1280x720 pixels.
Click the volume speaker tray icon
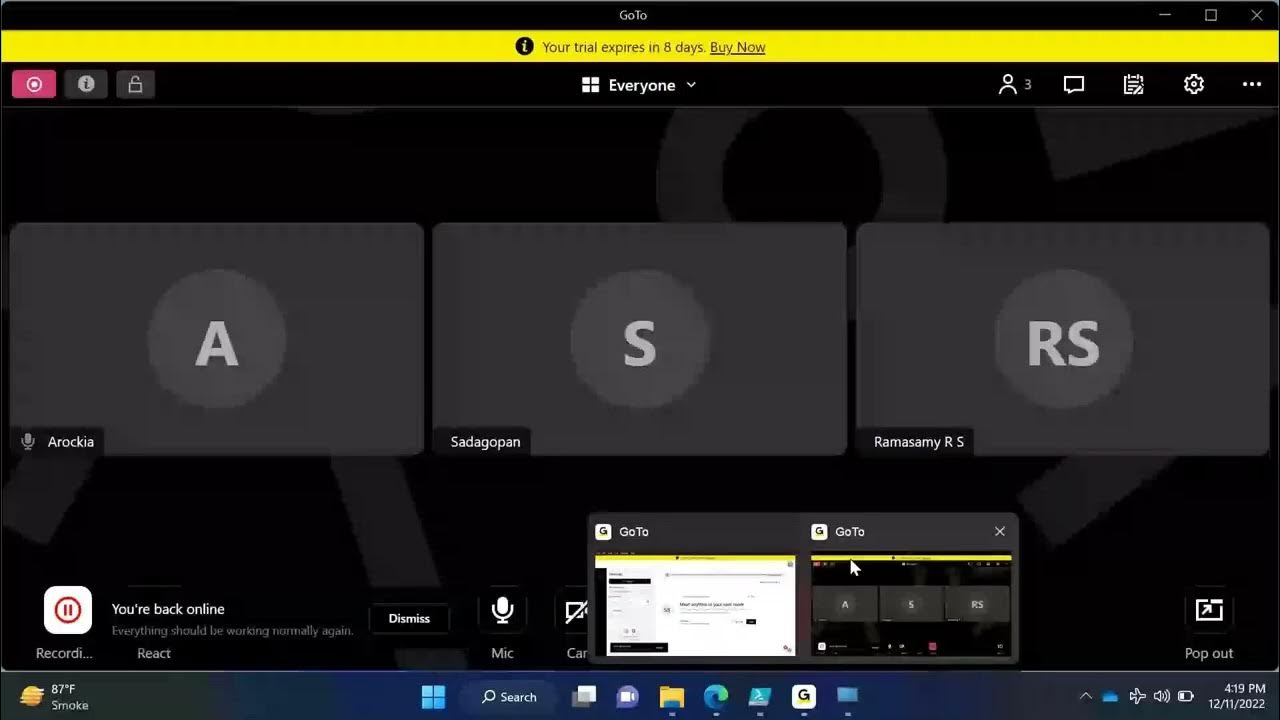[1161, 696]
